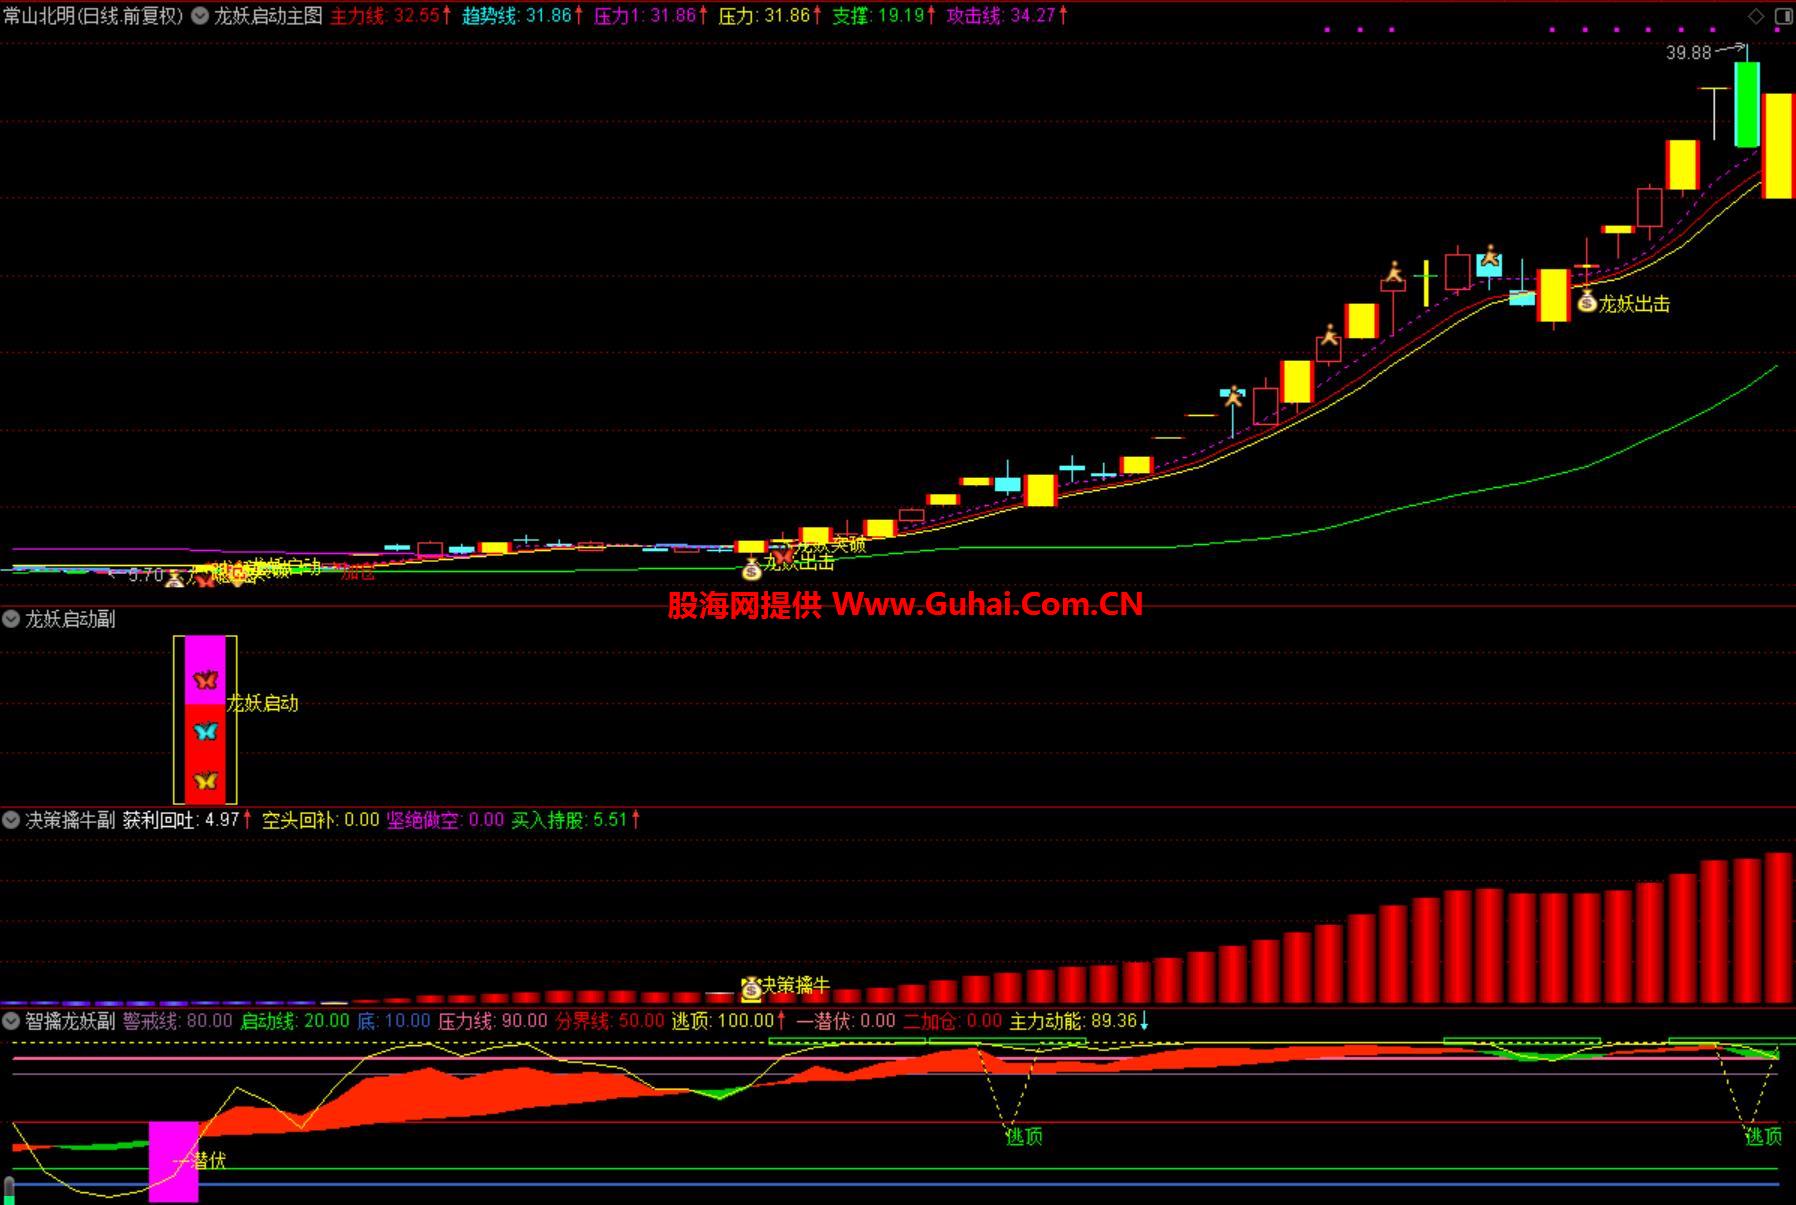Click the 龙妖启动 label beside the butterflies

(263, 703)
